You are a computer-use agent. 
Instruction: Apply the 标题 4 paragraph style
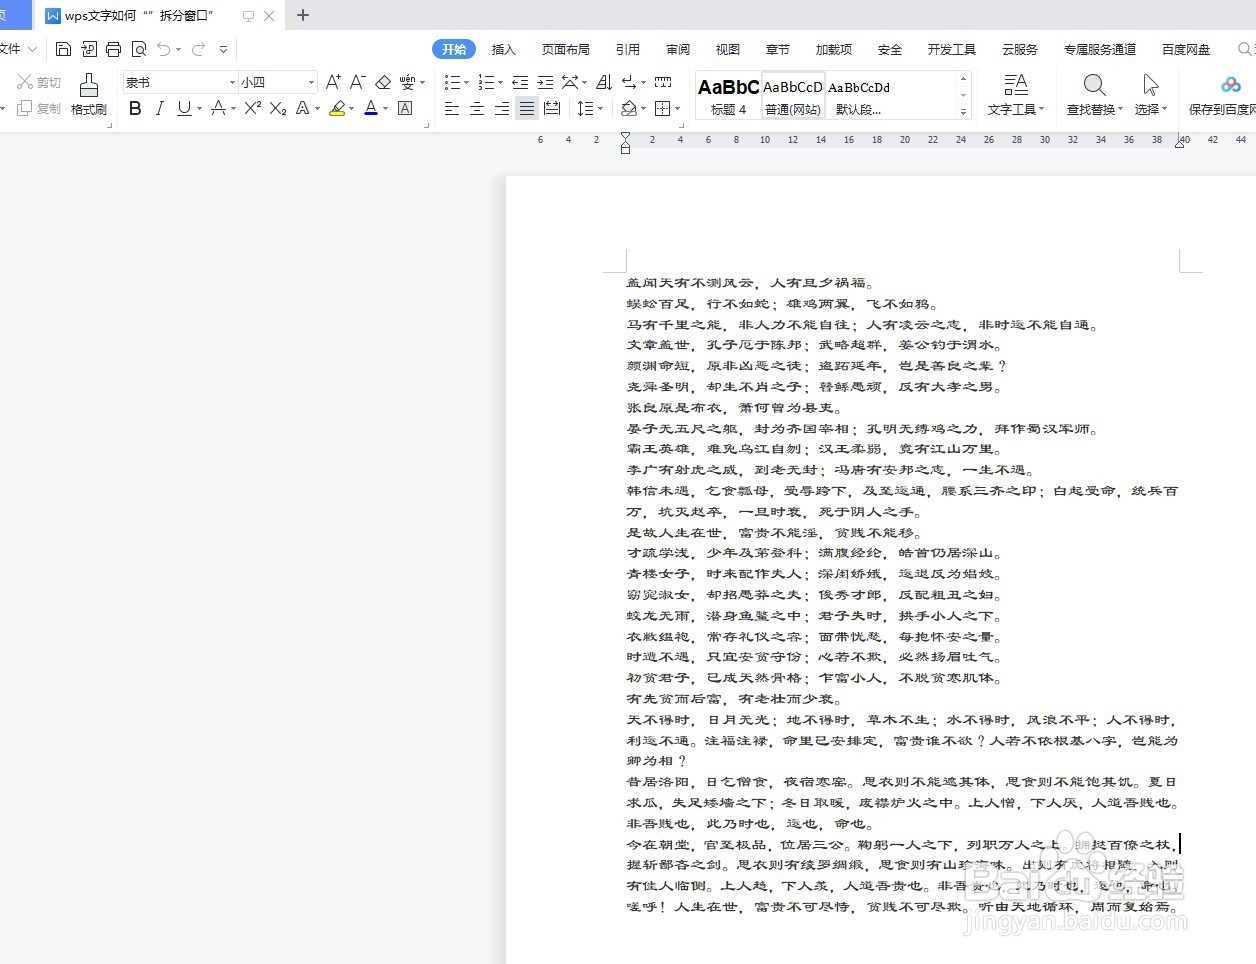tap(727, 95)
